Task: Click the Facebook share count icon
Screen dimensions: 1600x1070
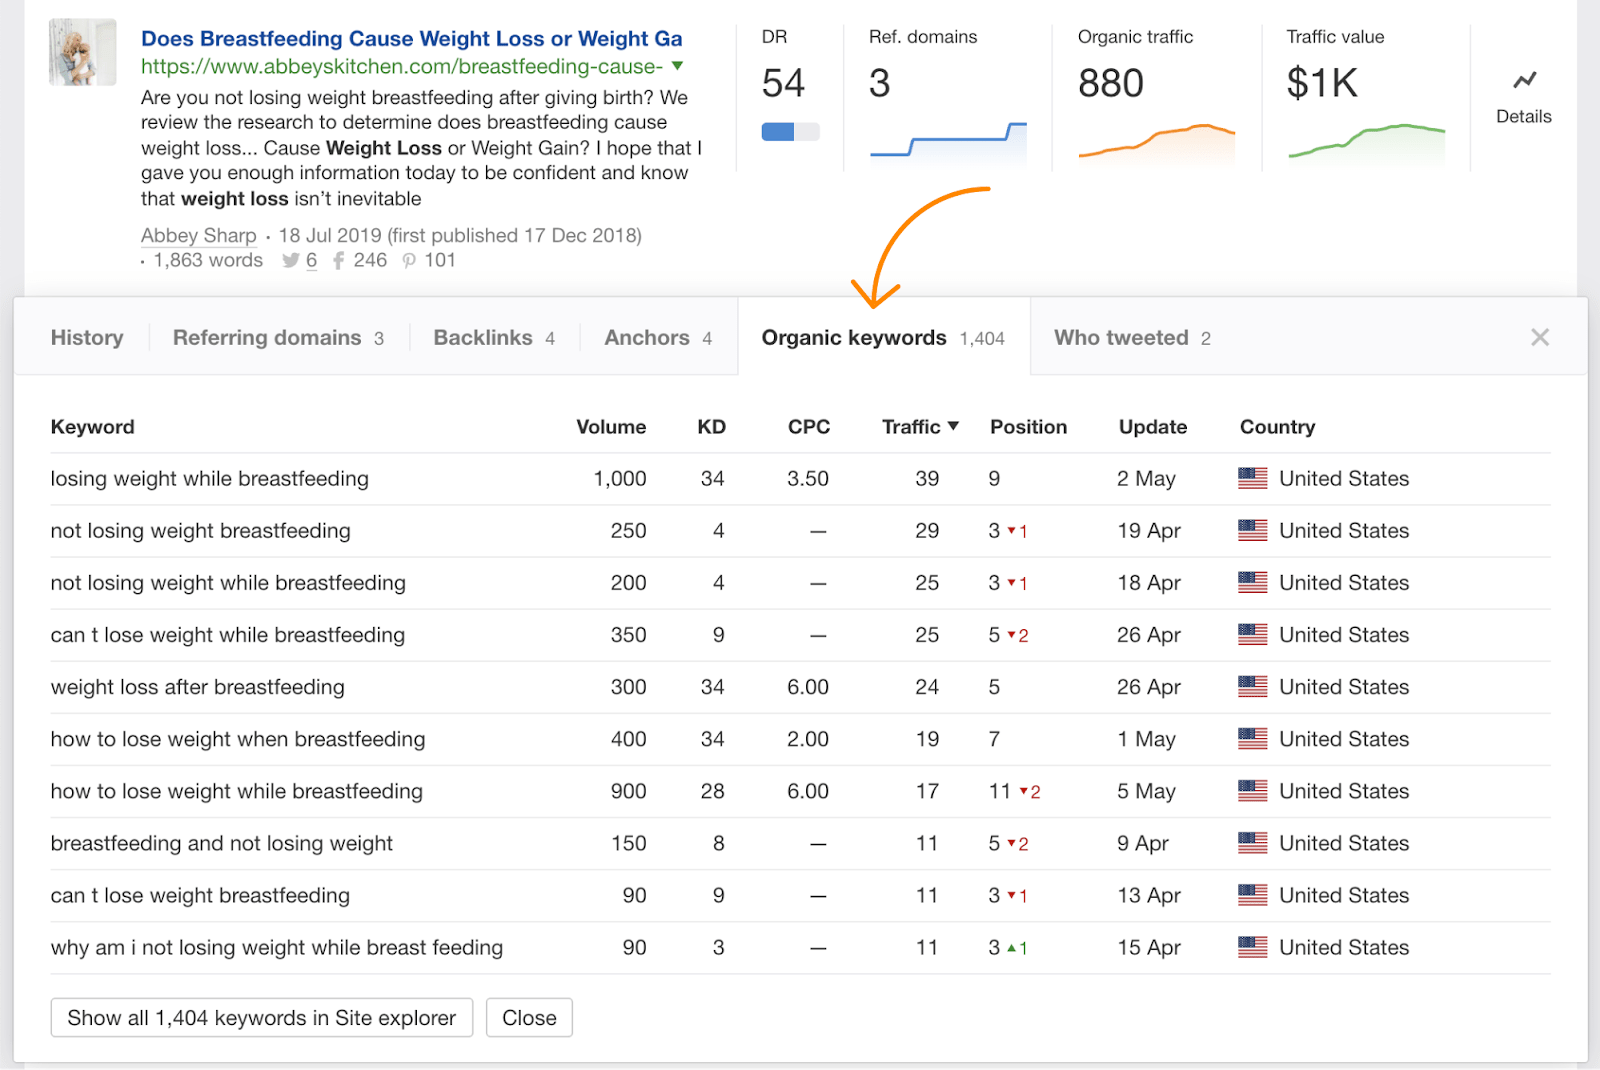Action: click(337, 260)
